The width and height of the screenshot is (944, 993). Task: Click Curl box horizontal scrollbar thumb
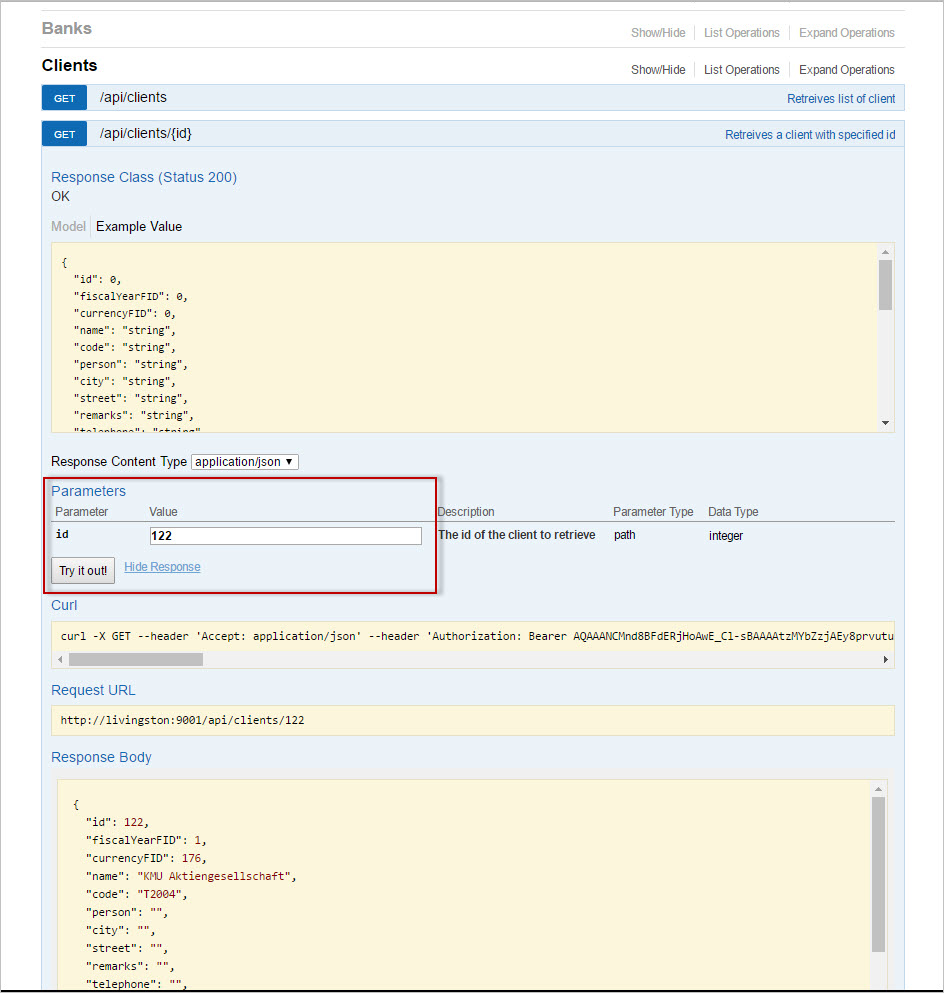pyautogui.click(x=135, y=660)
